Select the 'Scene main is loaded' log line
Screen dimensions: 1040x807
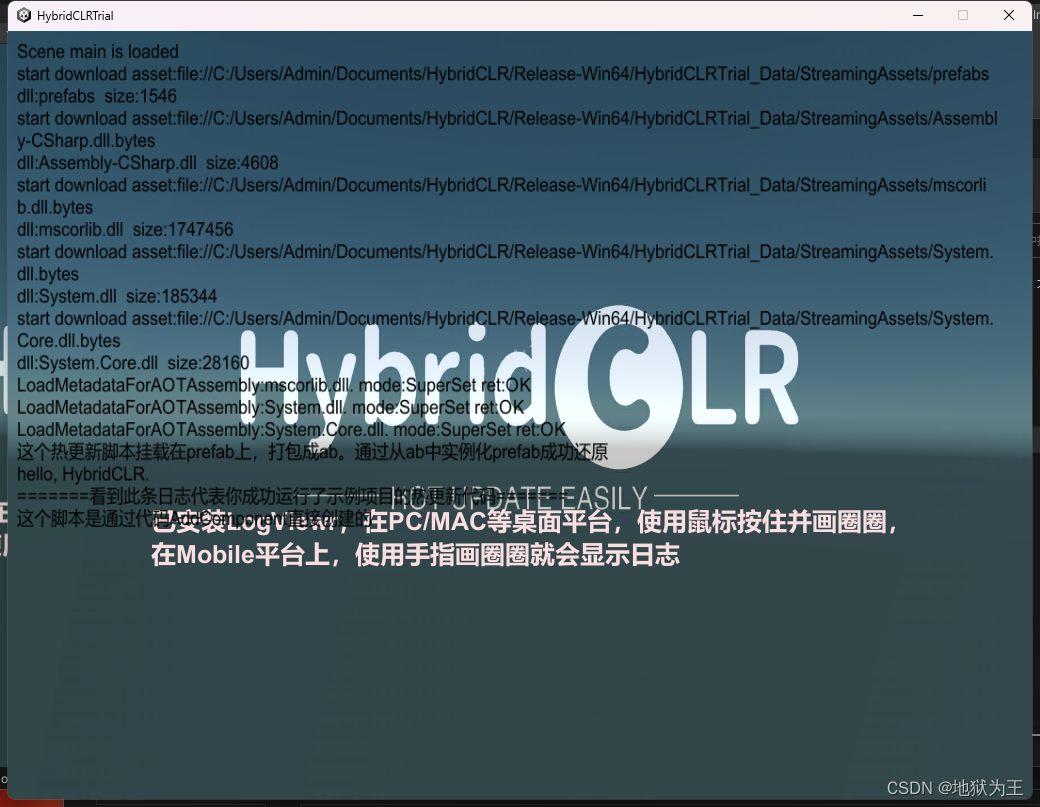97,51
